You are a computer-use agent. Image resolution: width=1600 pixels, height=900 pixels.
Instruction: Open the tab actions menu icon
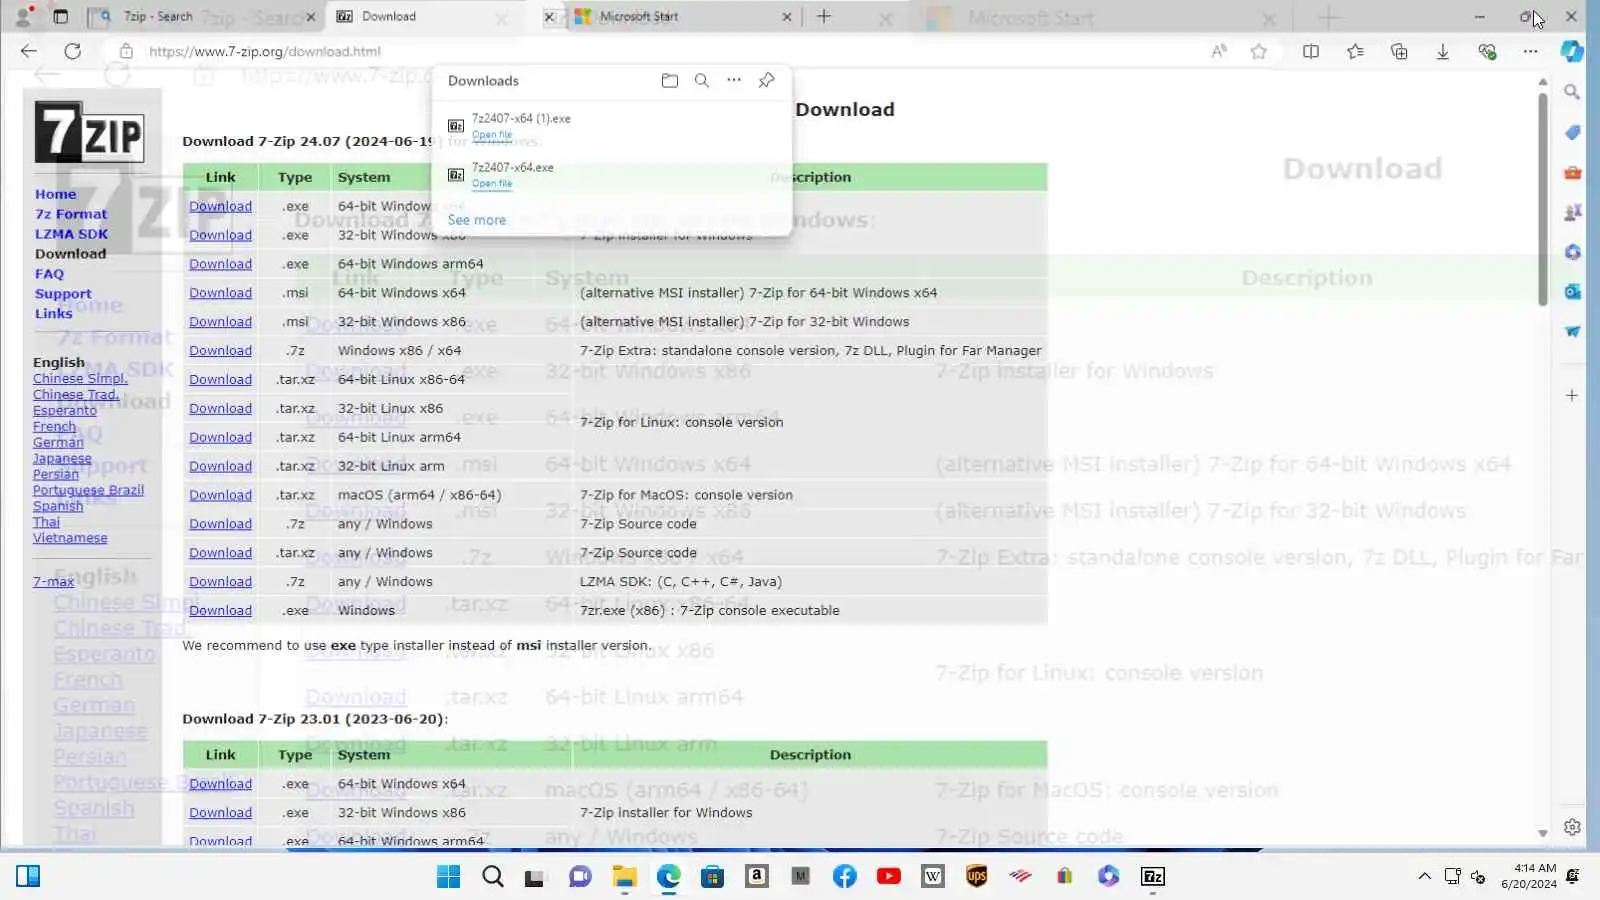61,16
